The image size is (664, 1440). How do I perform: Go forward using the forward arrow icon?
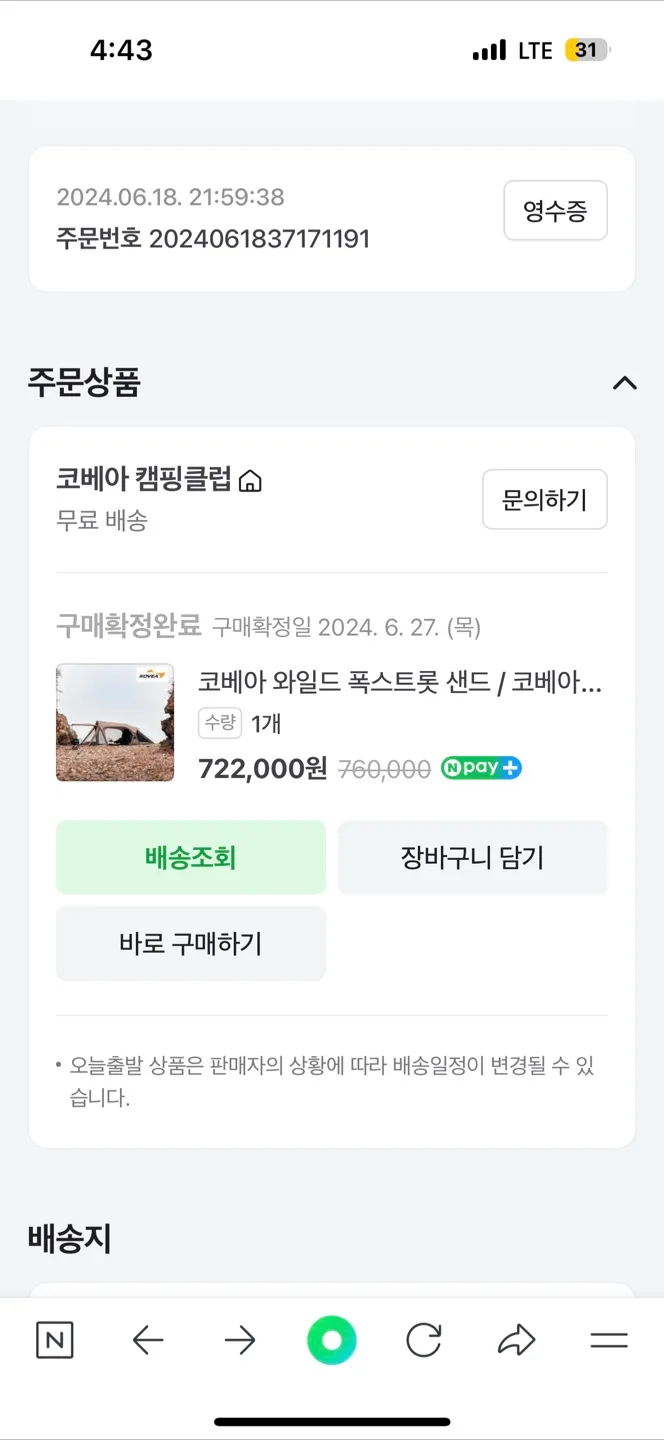tap(240, 1341)
